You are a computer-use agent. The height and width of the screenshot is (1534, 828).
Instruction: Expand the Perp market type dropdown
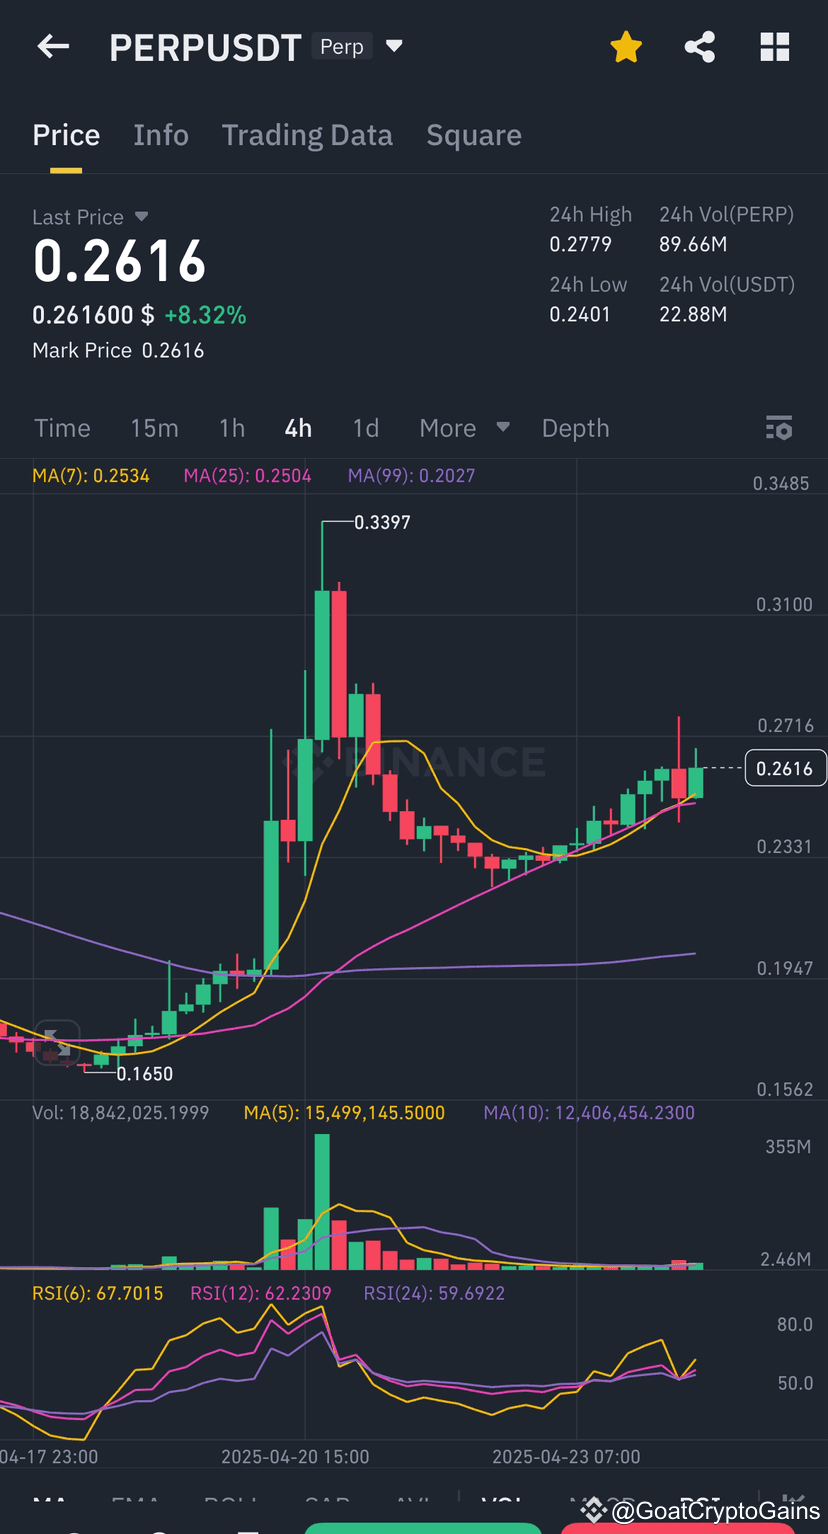(x=394, y=46)
